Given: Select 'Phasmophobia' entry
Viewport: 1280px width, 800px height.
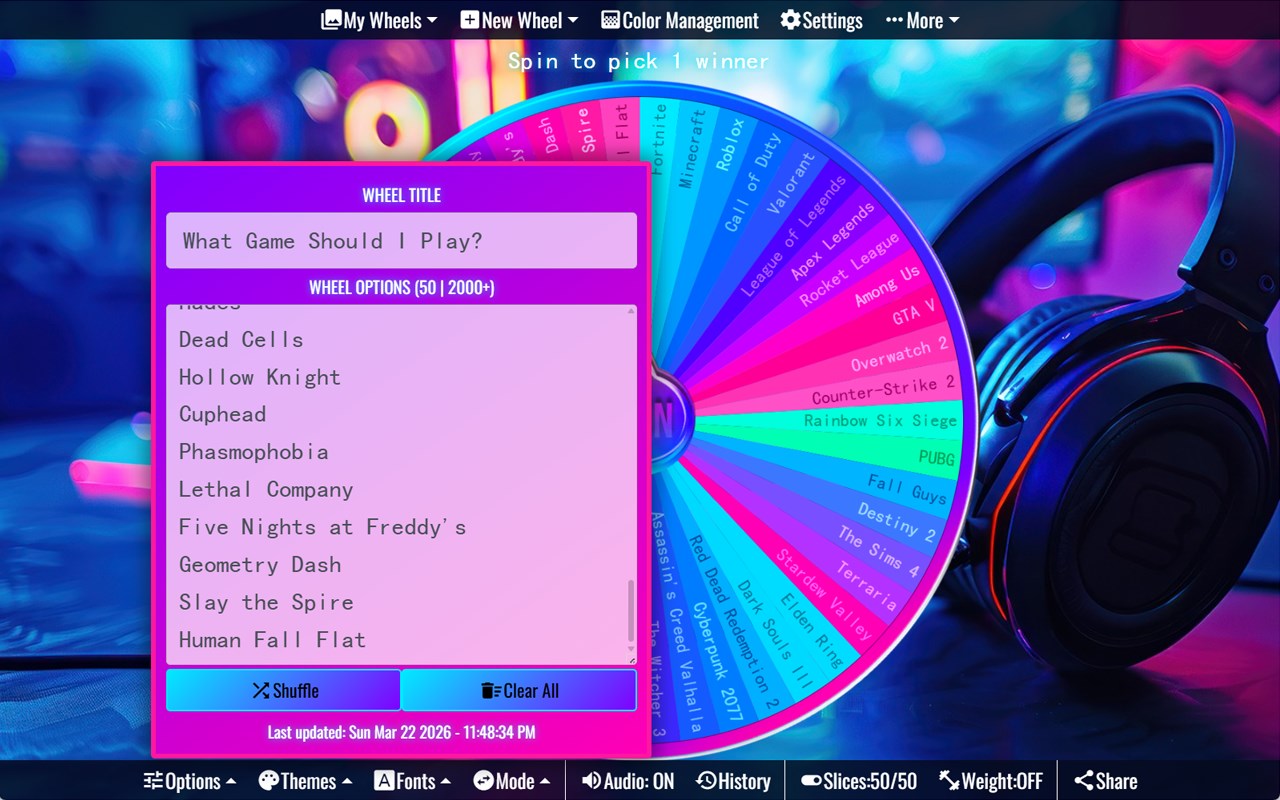Looking at the screenshot, I should click(x=254, y=452).
